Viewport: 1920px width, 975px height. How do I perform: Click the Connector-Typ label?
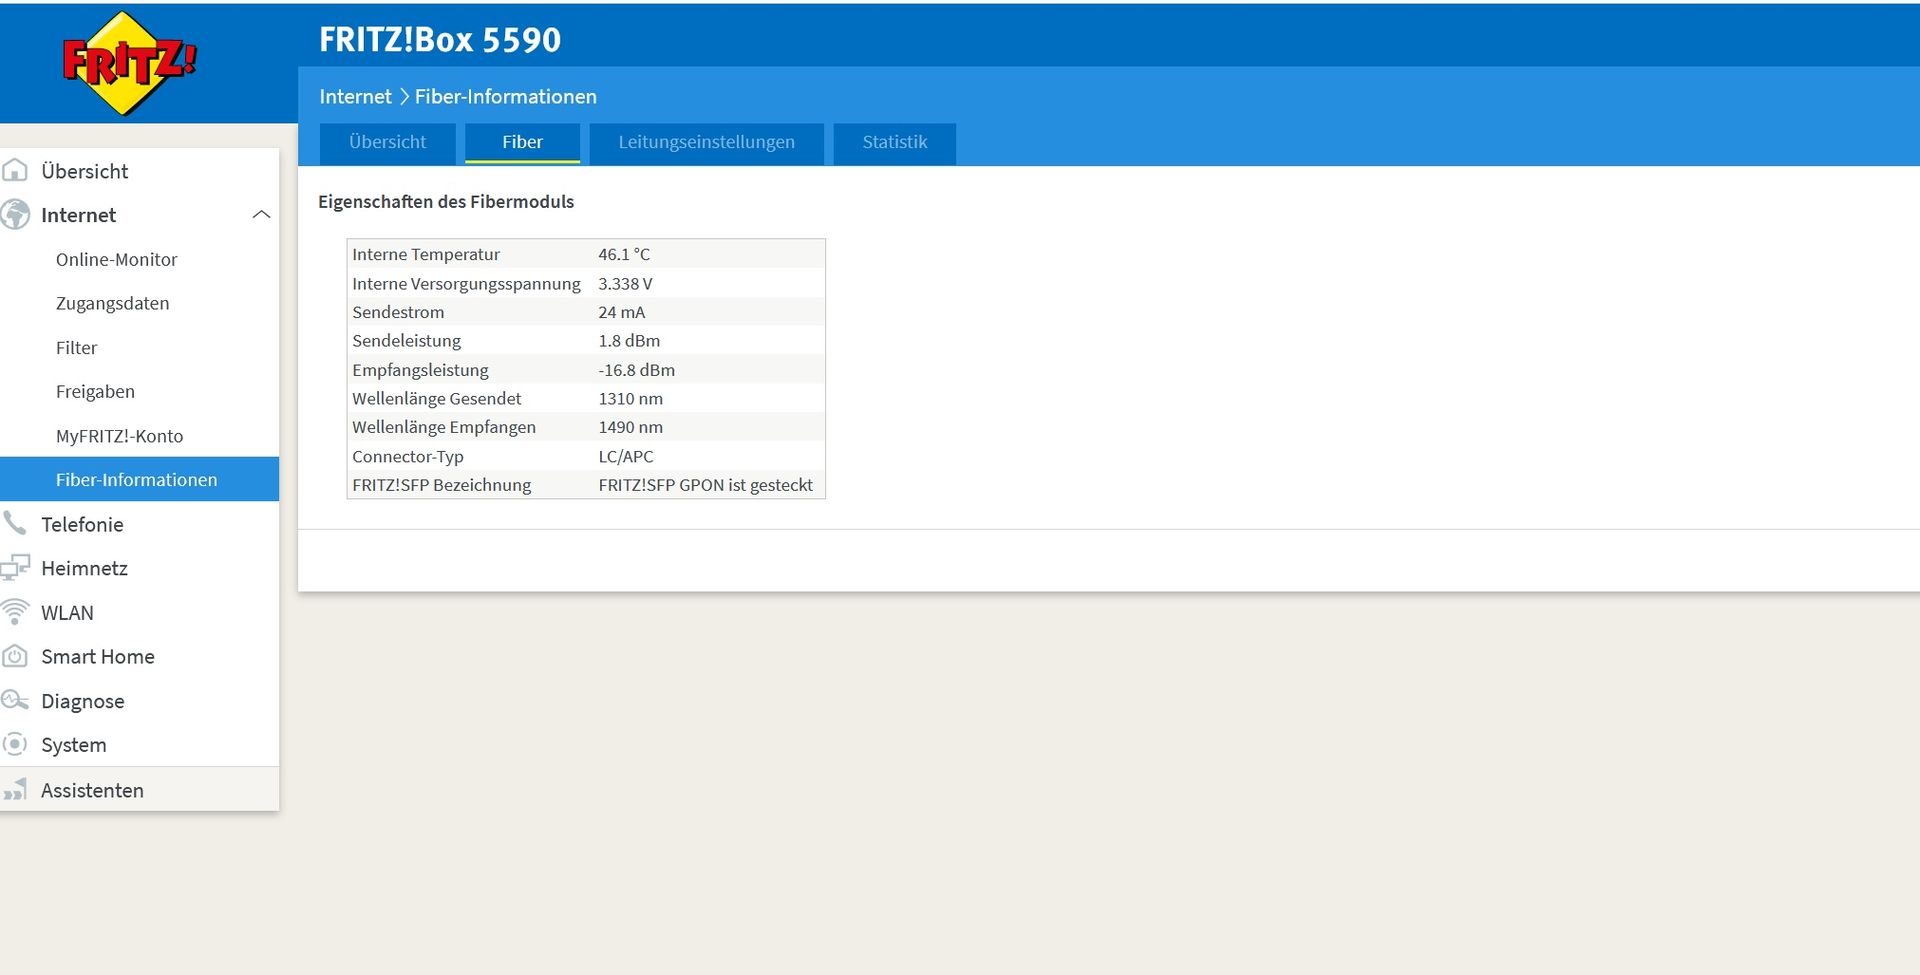click(x=408, y=456)
